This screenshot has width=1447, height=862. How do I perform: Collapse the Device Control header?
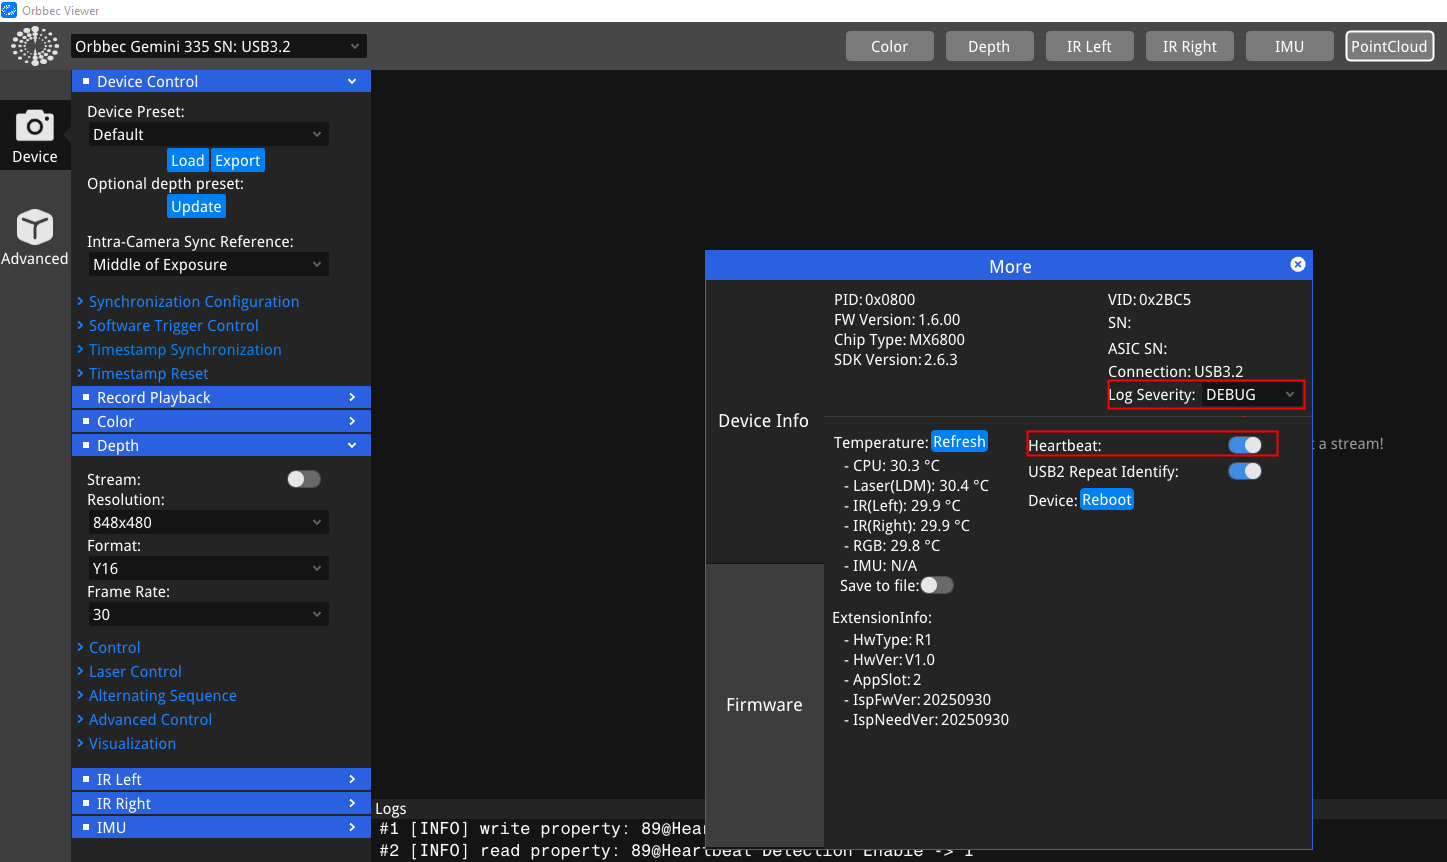click(221, 81)
